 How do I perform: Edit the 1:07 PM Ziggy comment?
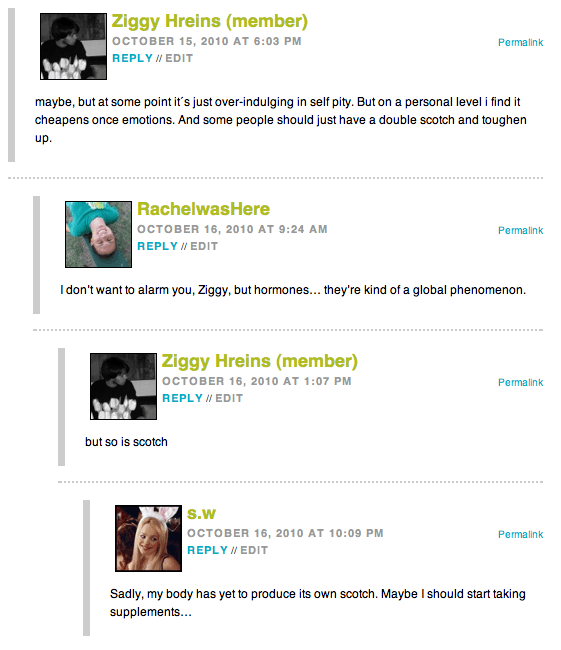coord(229,398)
